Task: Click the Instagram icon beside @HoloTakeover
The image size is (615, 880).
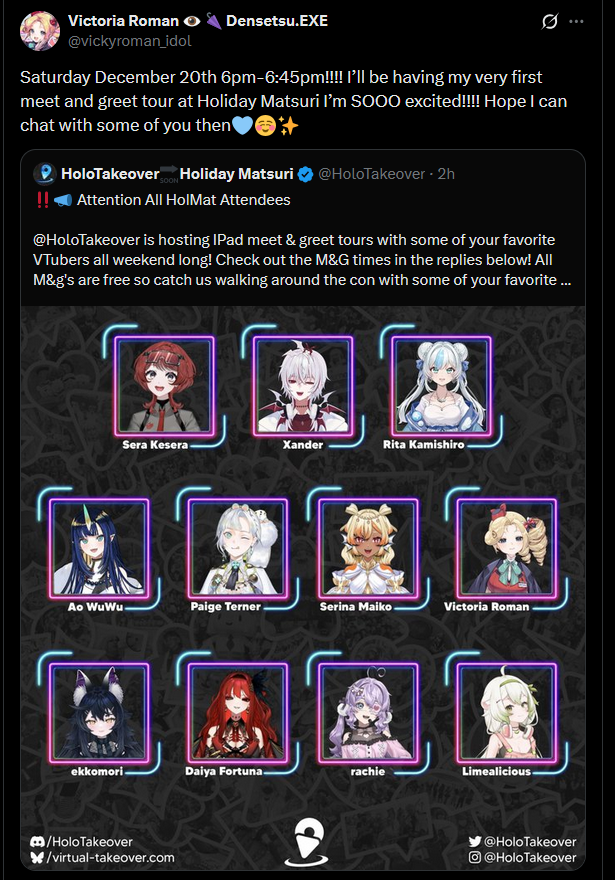Action: tap(475, 858)
